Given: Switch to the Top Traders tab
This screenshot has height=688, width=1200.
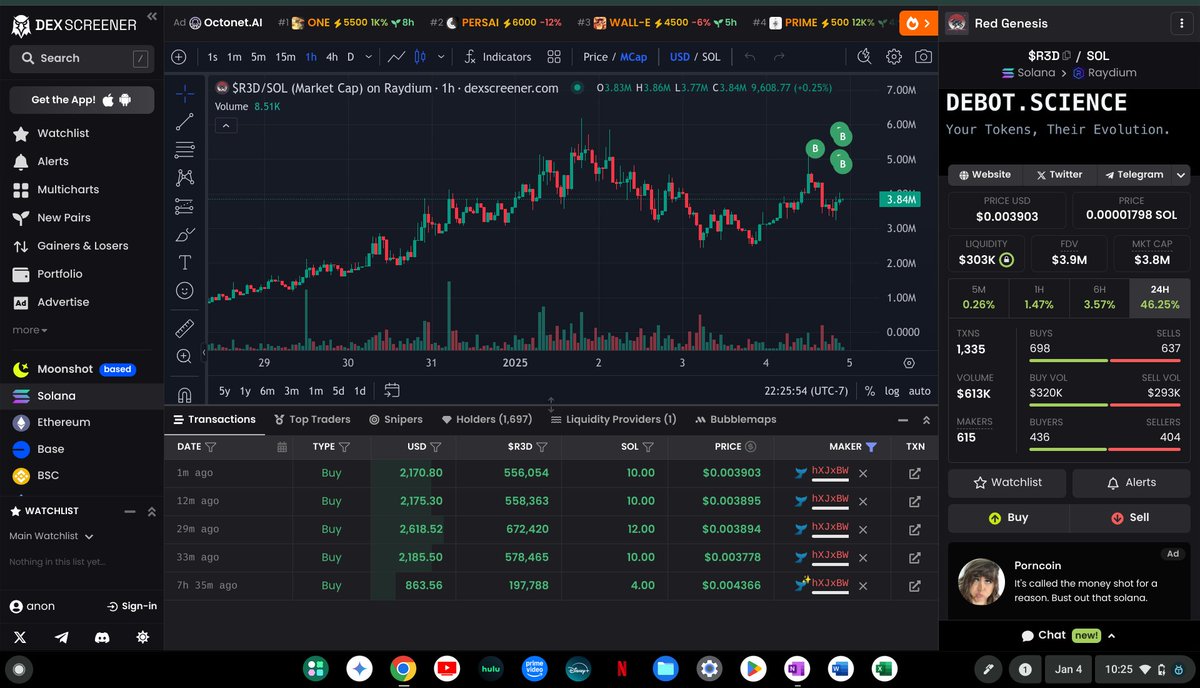Looking at the screenshot, I should [x=311, y=419].
